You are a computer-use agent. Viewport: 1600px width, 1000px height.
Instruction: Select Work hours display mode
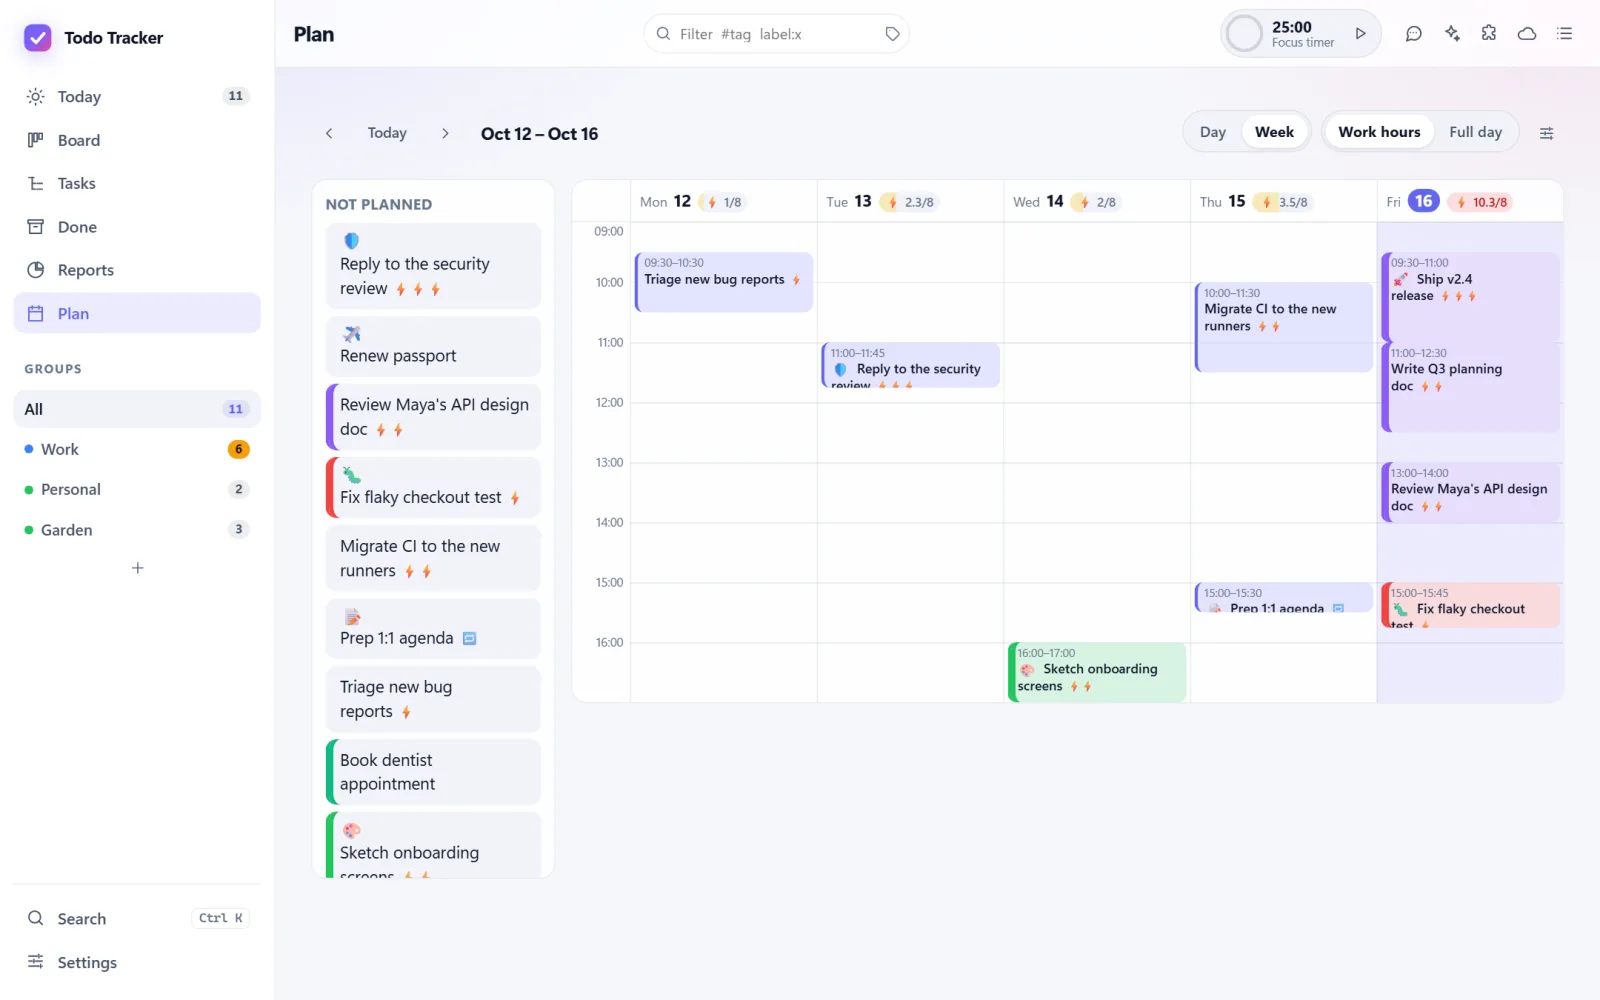click(x=1379, y=132)
